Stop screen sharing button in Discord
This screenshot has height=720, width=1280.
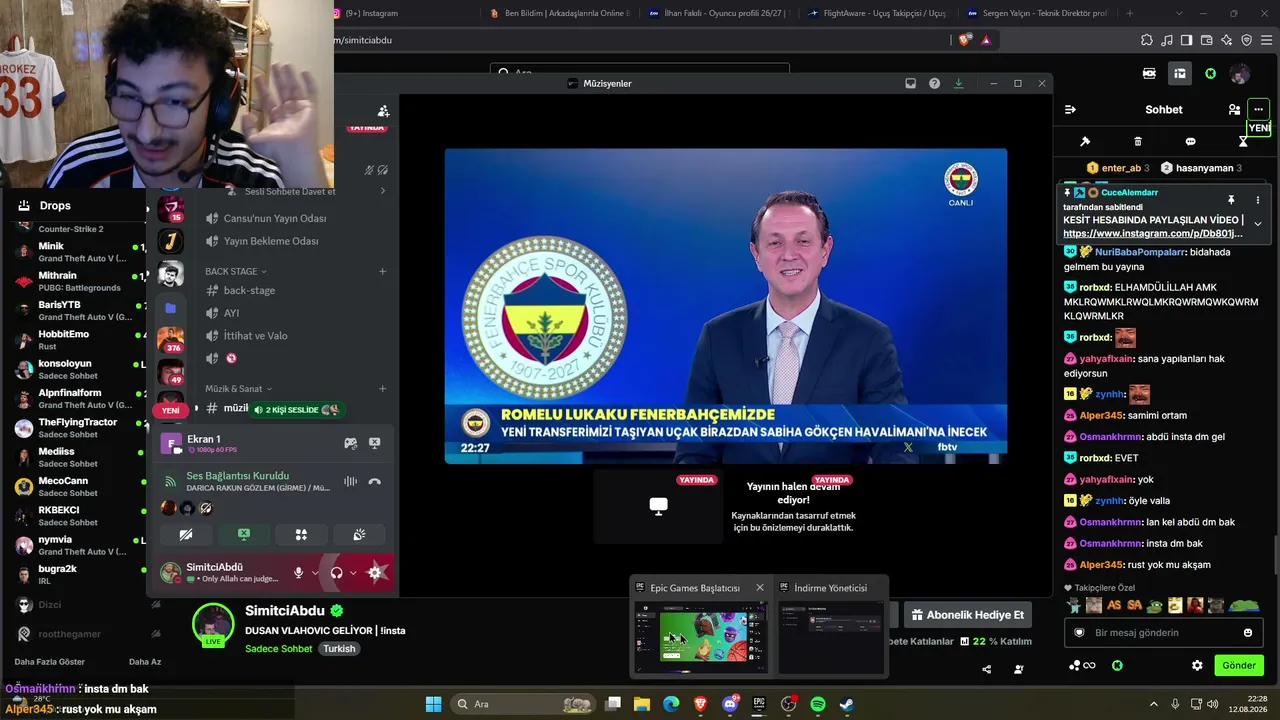click(243, 535)
